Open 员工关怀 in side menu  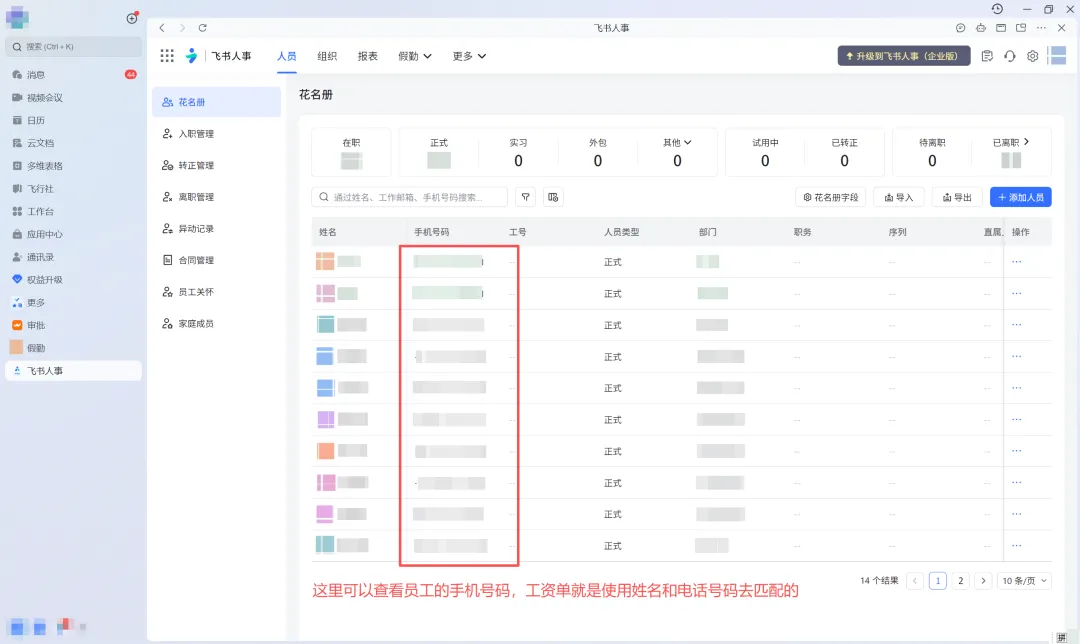[216, 292]
